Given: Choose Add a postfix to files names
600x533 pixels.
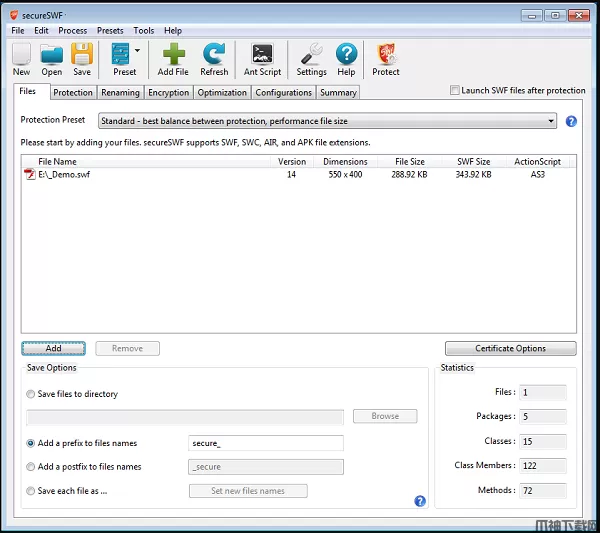Looking at the screenshot, I should click(x=31, y=467).
